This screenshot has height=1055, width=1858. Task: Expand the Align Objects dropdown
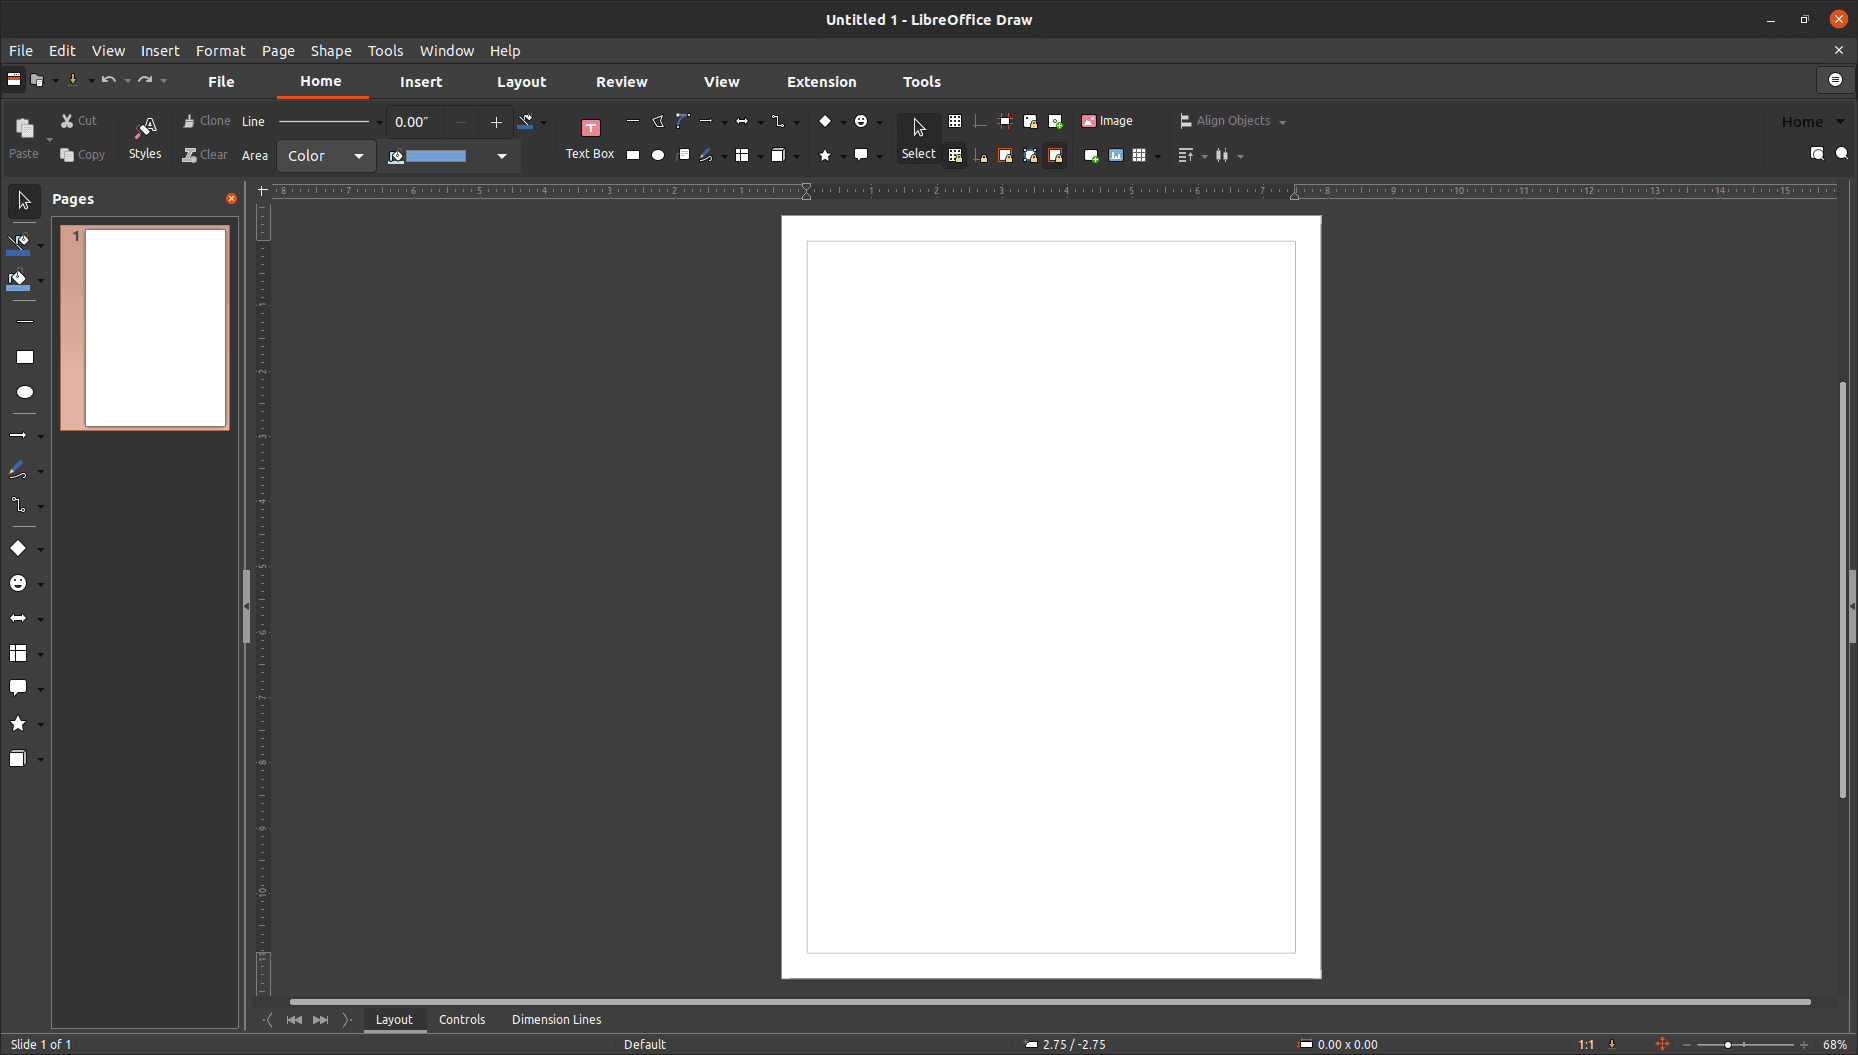pos(1282,122)
